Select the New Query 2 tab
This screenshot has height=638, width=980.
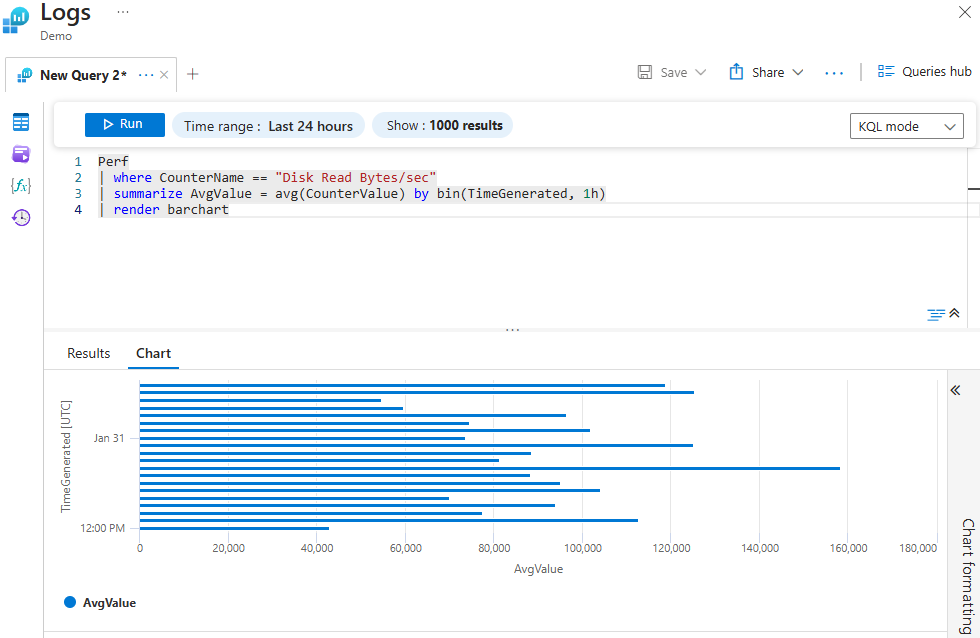tap(83, 75)
